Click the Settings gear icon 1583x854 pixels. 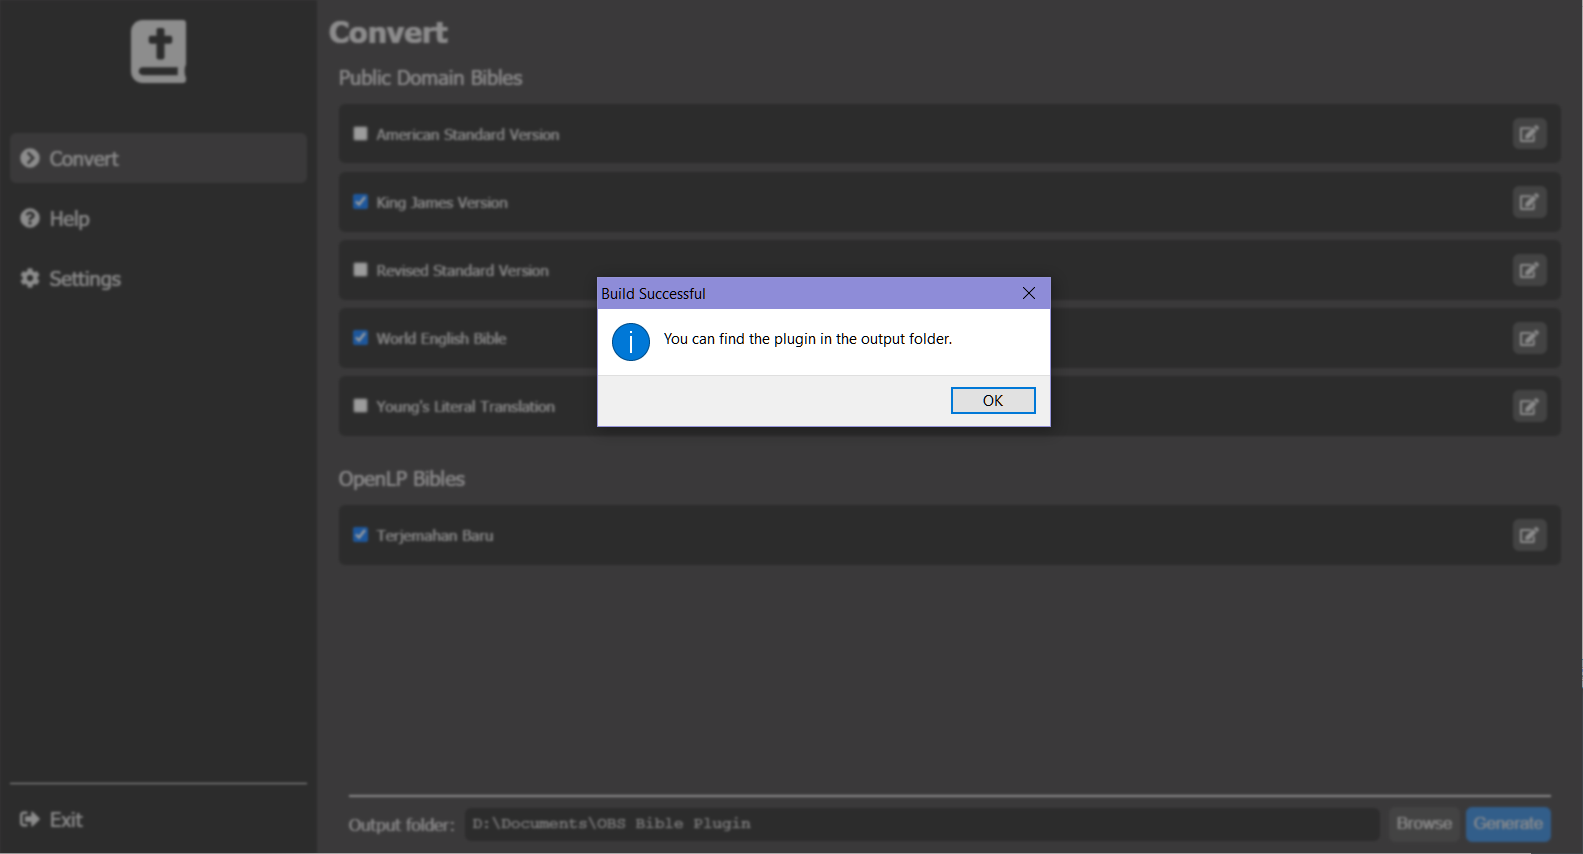[x=30, y=278]
